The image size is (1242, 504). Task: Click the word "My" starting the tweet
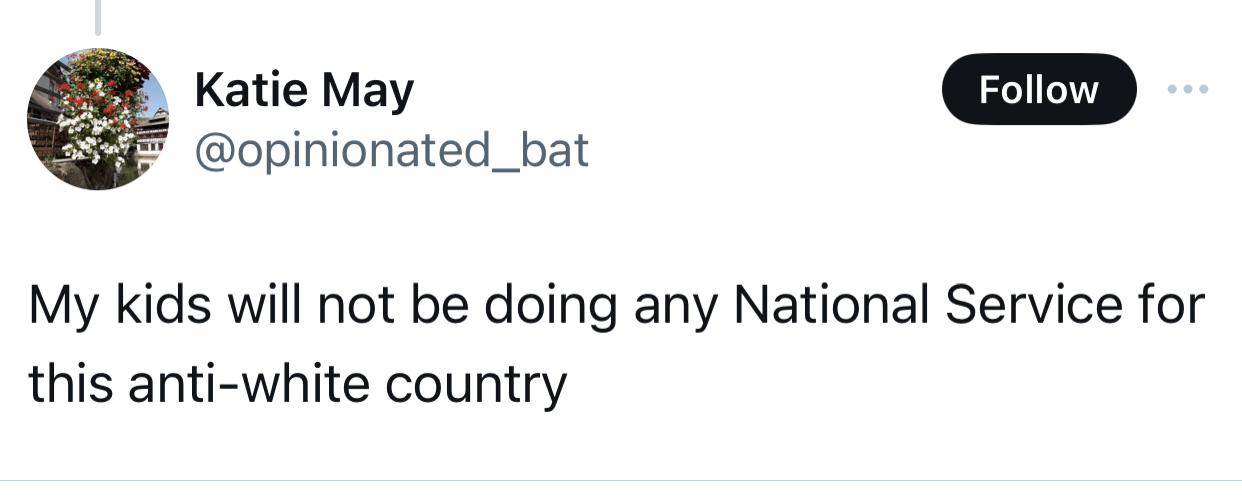[57, 308]
